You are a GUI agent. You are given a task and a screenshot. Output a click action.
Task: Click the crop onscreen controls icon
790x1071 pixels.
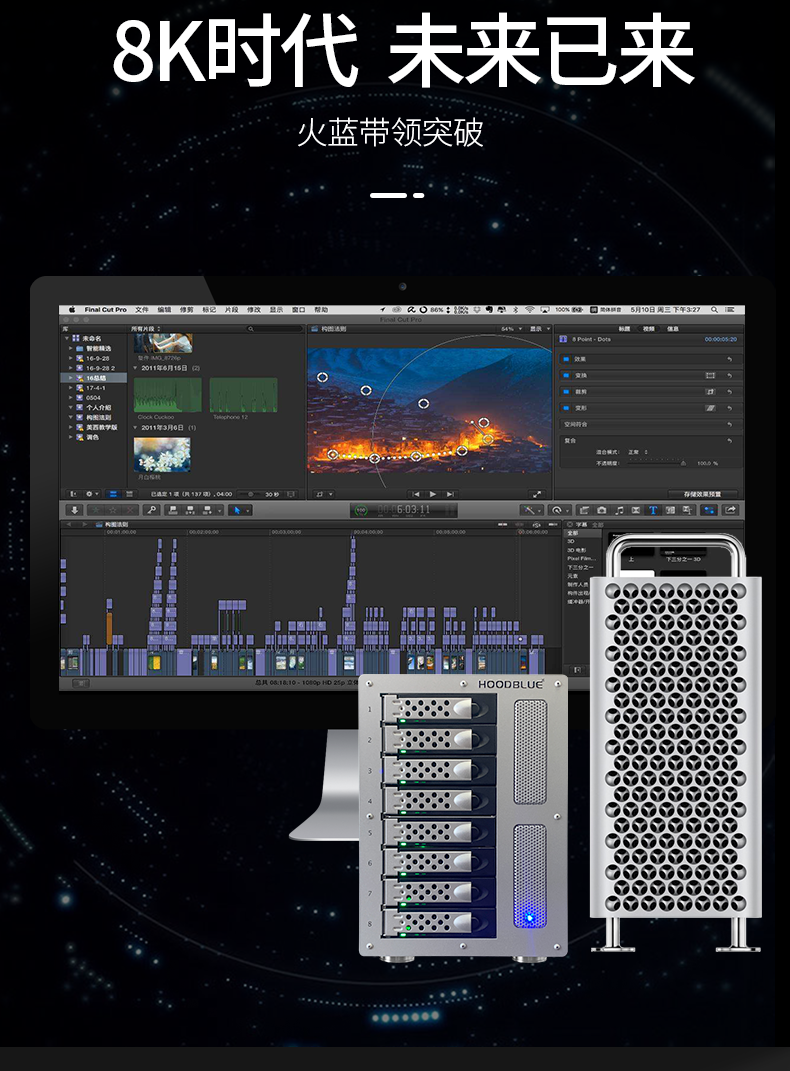(710, 391)
